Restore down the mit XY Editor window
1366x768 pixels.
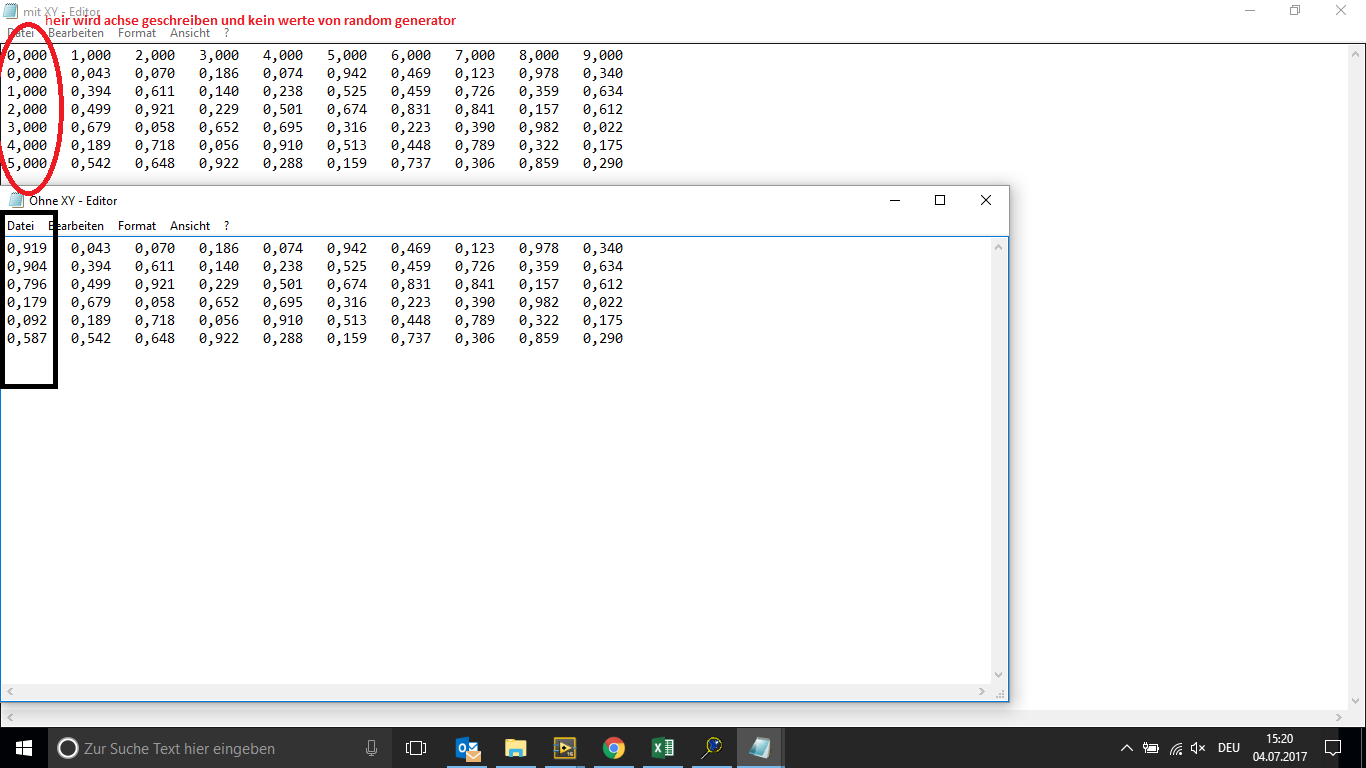point(1295,10)
